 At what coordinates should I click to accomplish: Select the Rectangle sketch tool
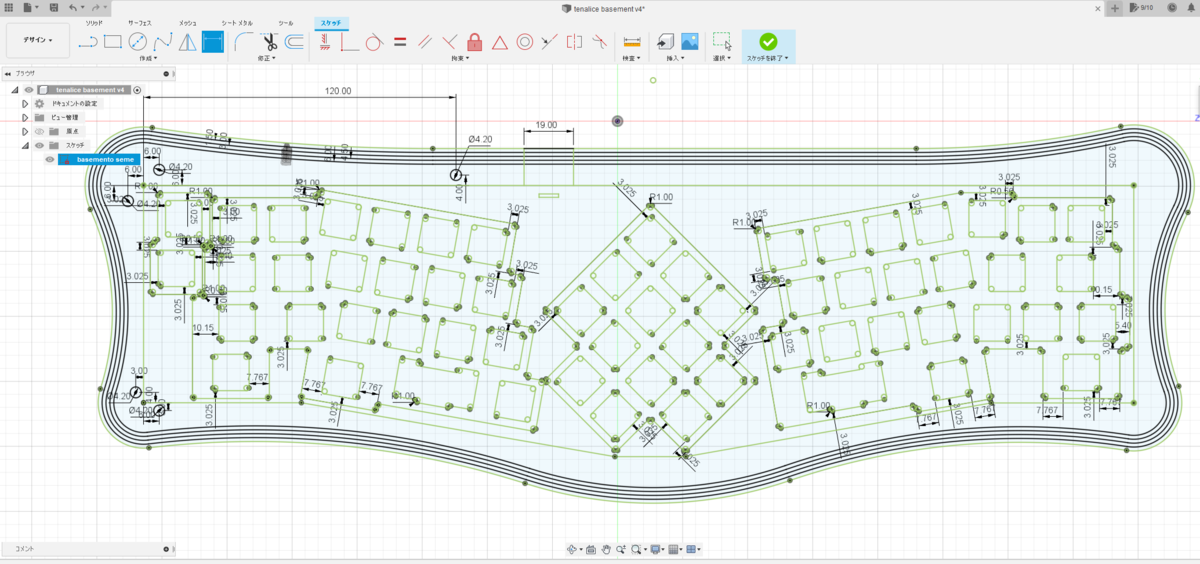click(113, 42)
